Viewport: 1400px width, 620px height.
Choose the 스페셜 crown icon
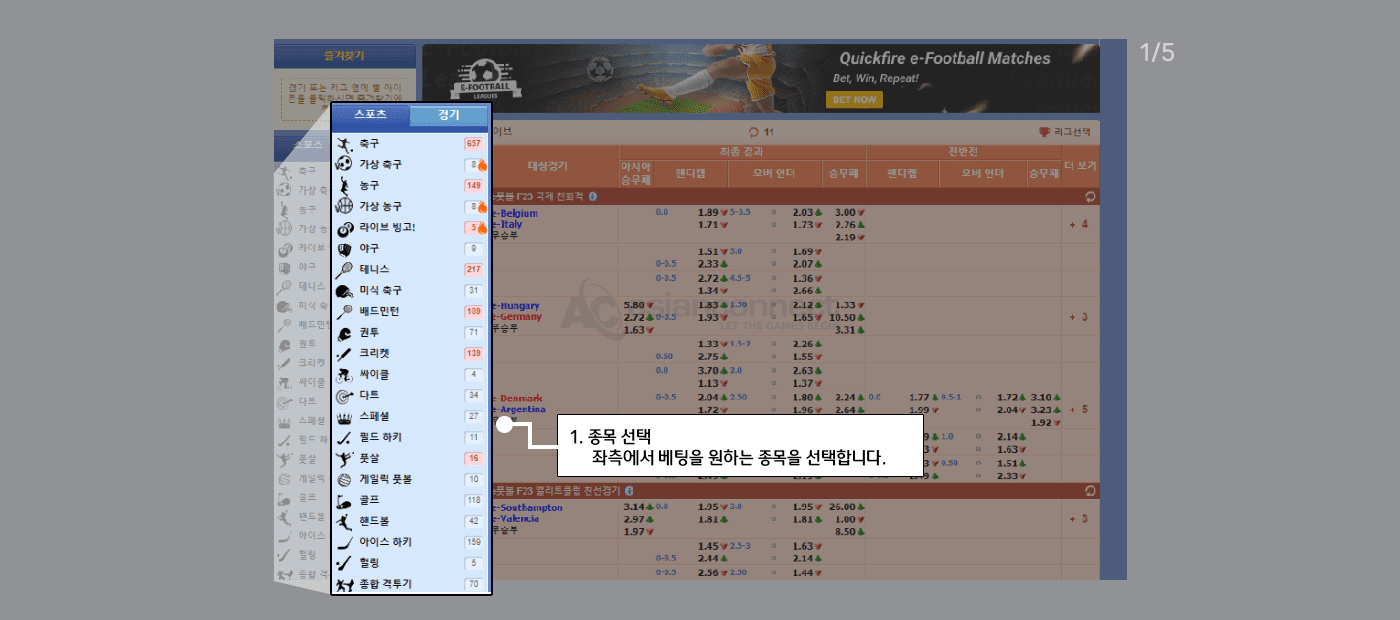(x=344, y=417)
